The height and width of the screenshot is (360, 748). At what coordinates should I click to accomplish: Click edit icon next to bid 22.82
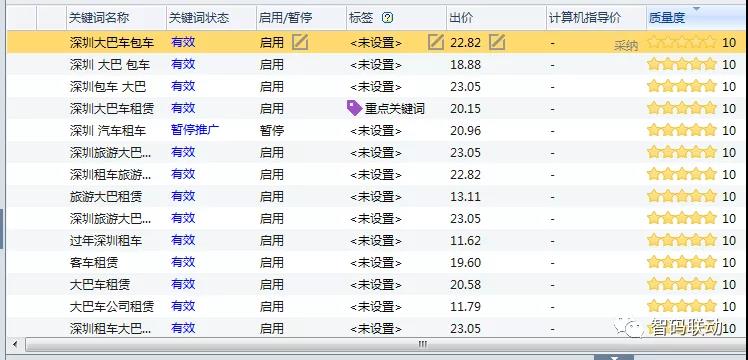(497, 42)
